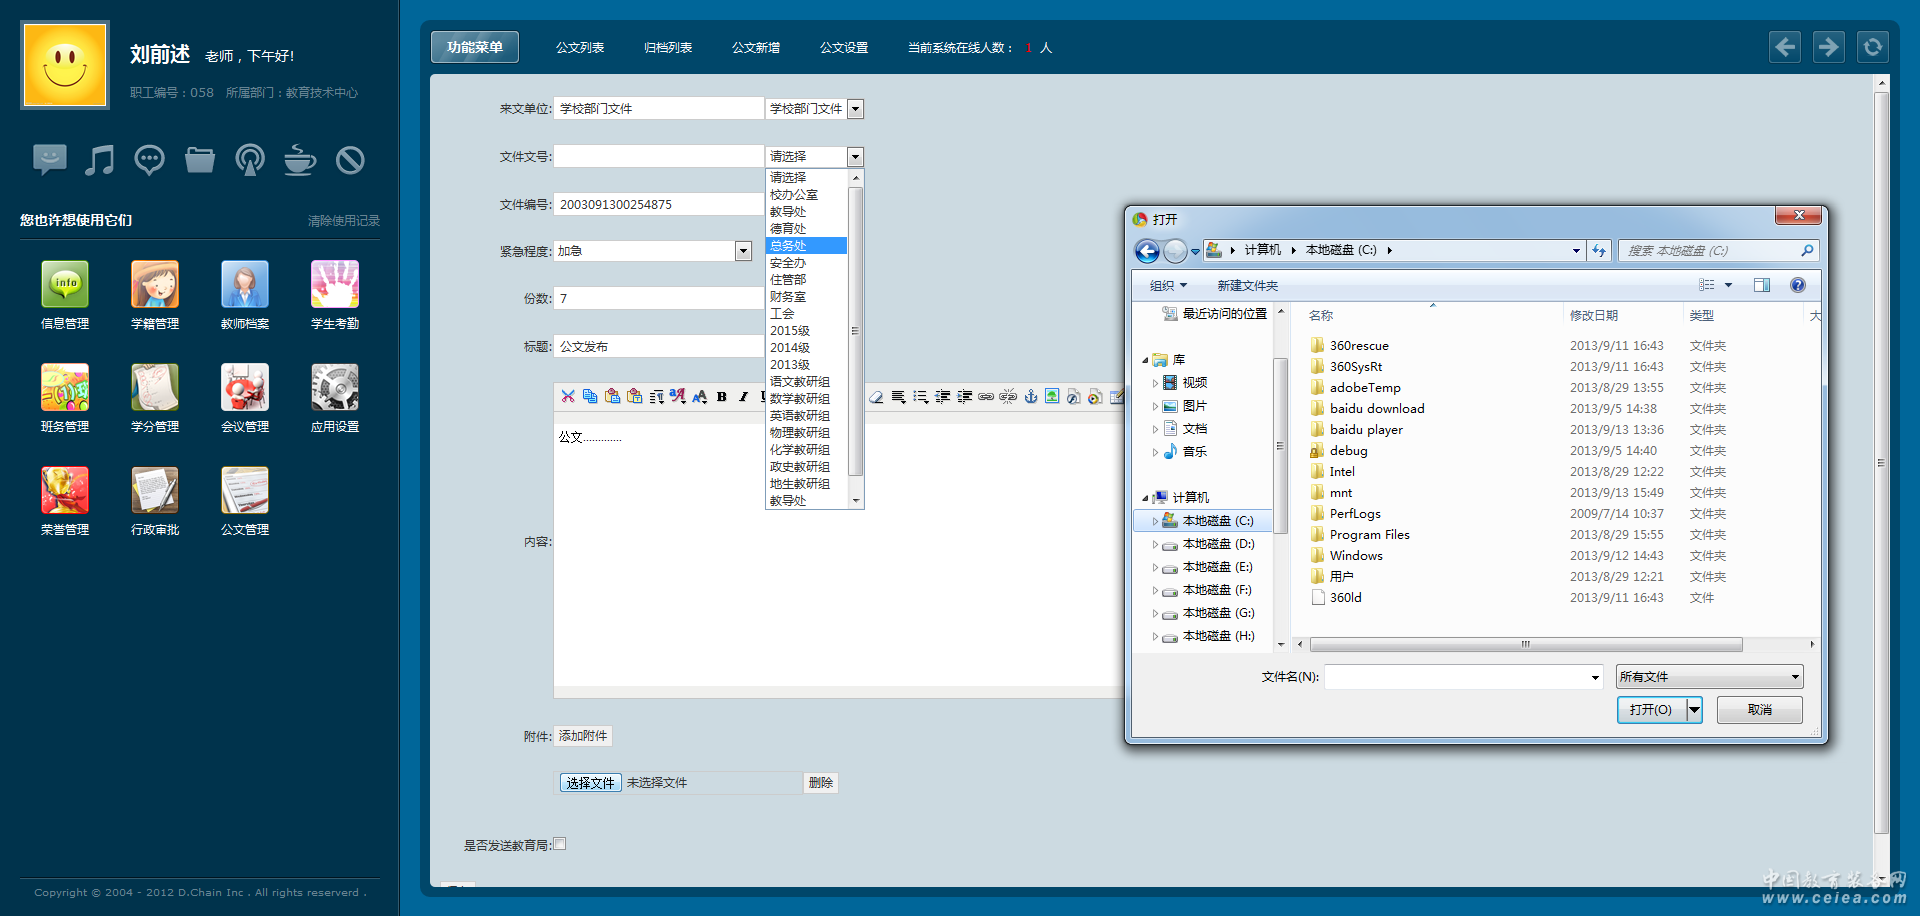This screenshot has height=916, width=1920.
Task: Click the refresh icon at top right
Action: [x=1872, y=47]
